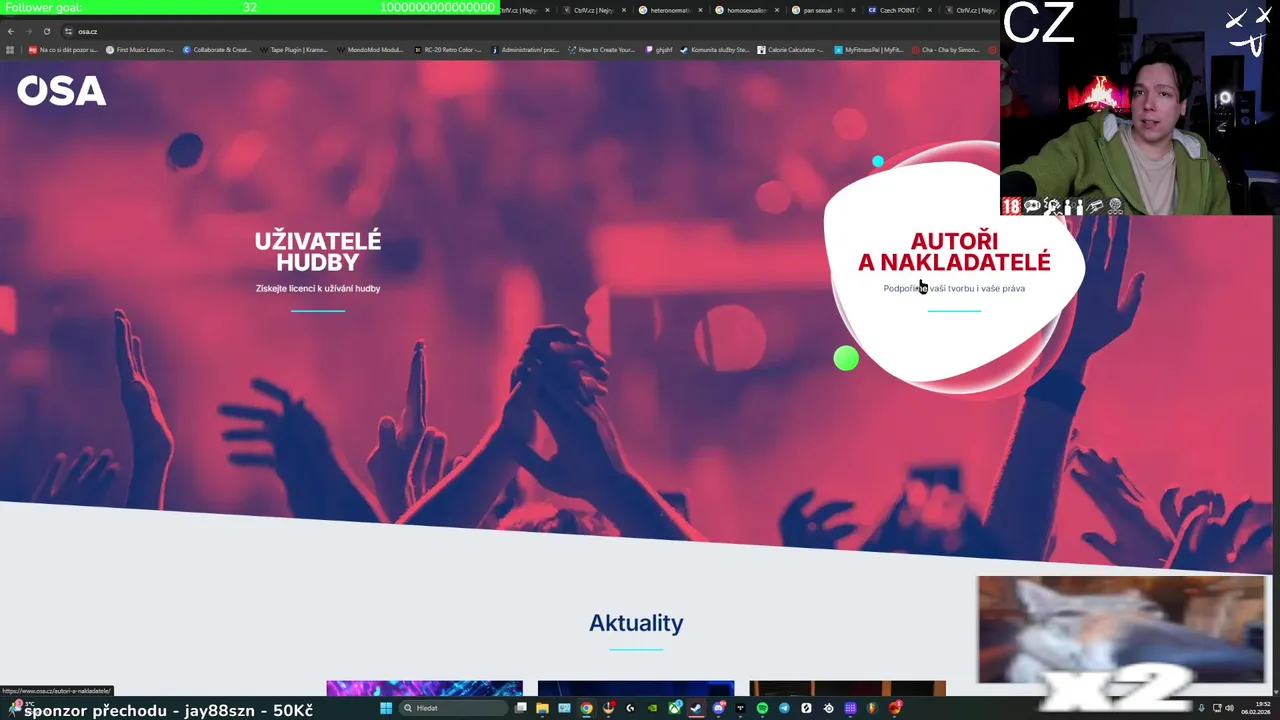Open the red-badged app at taskbar end
1280x720 pixels.
tap(895, 708)
